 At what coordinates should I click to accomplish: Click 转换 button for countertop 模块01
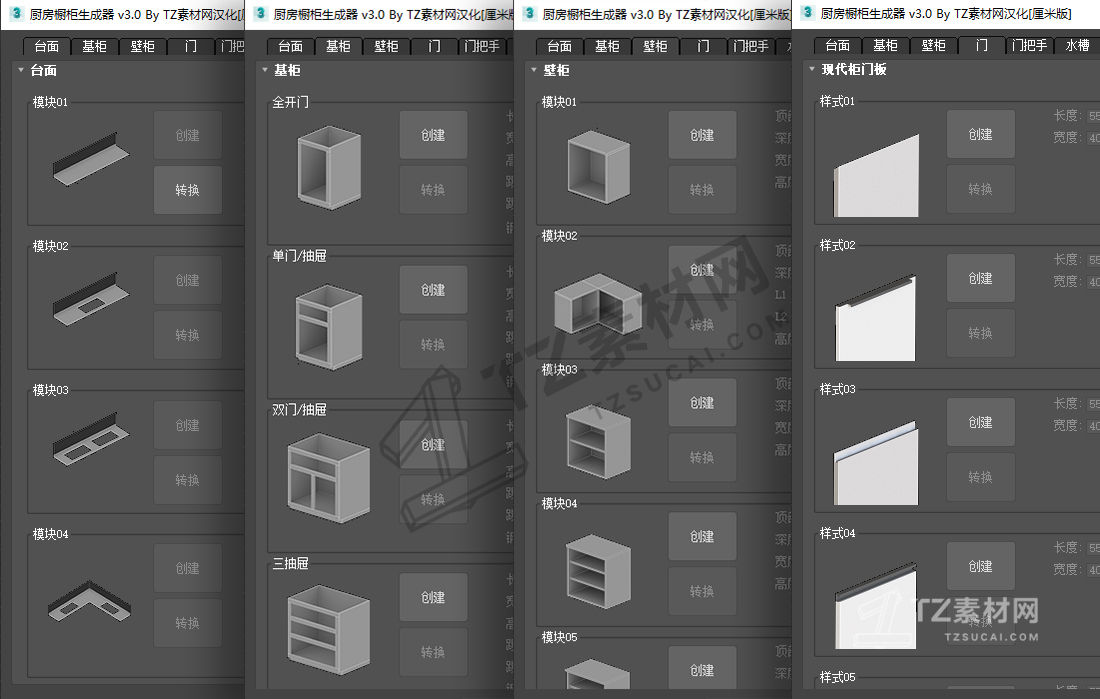[x=187, y=190]
